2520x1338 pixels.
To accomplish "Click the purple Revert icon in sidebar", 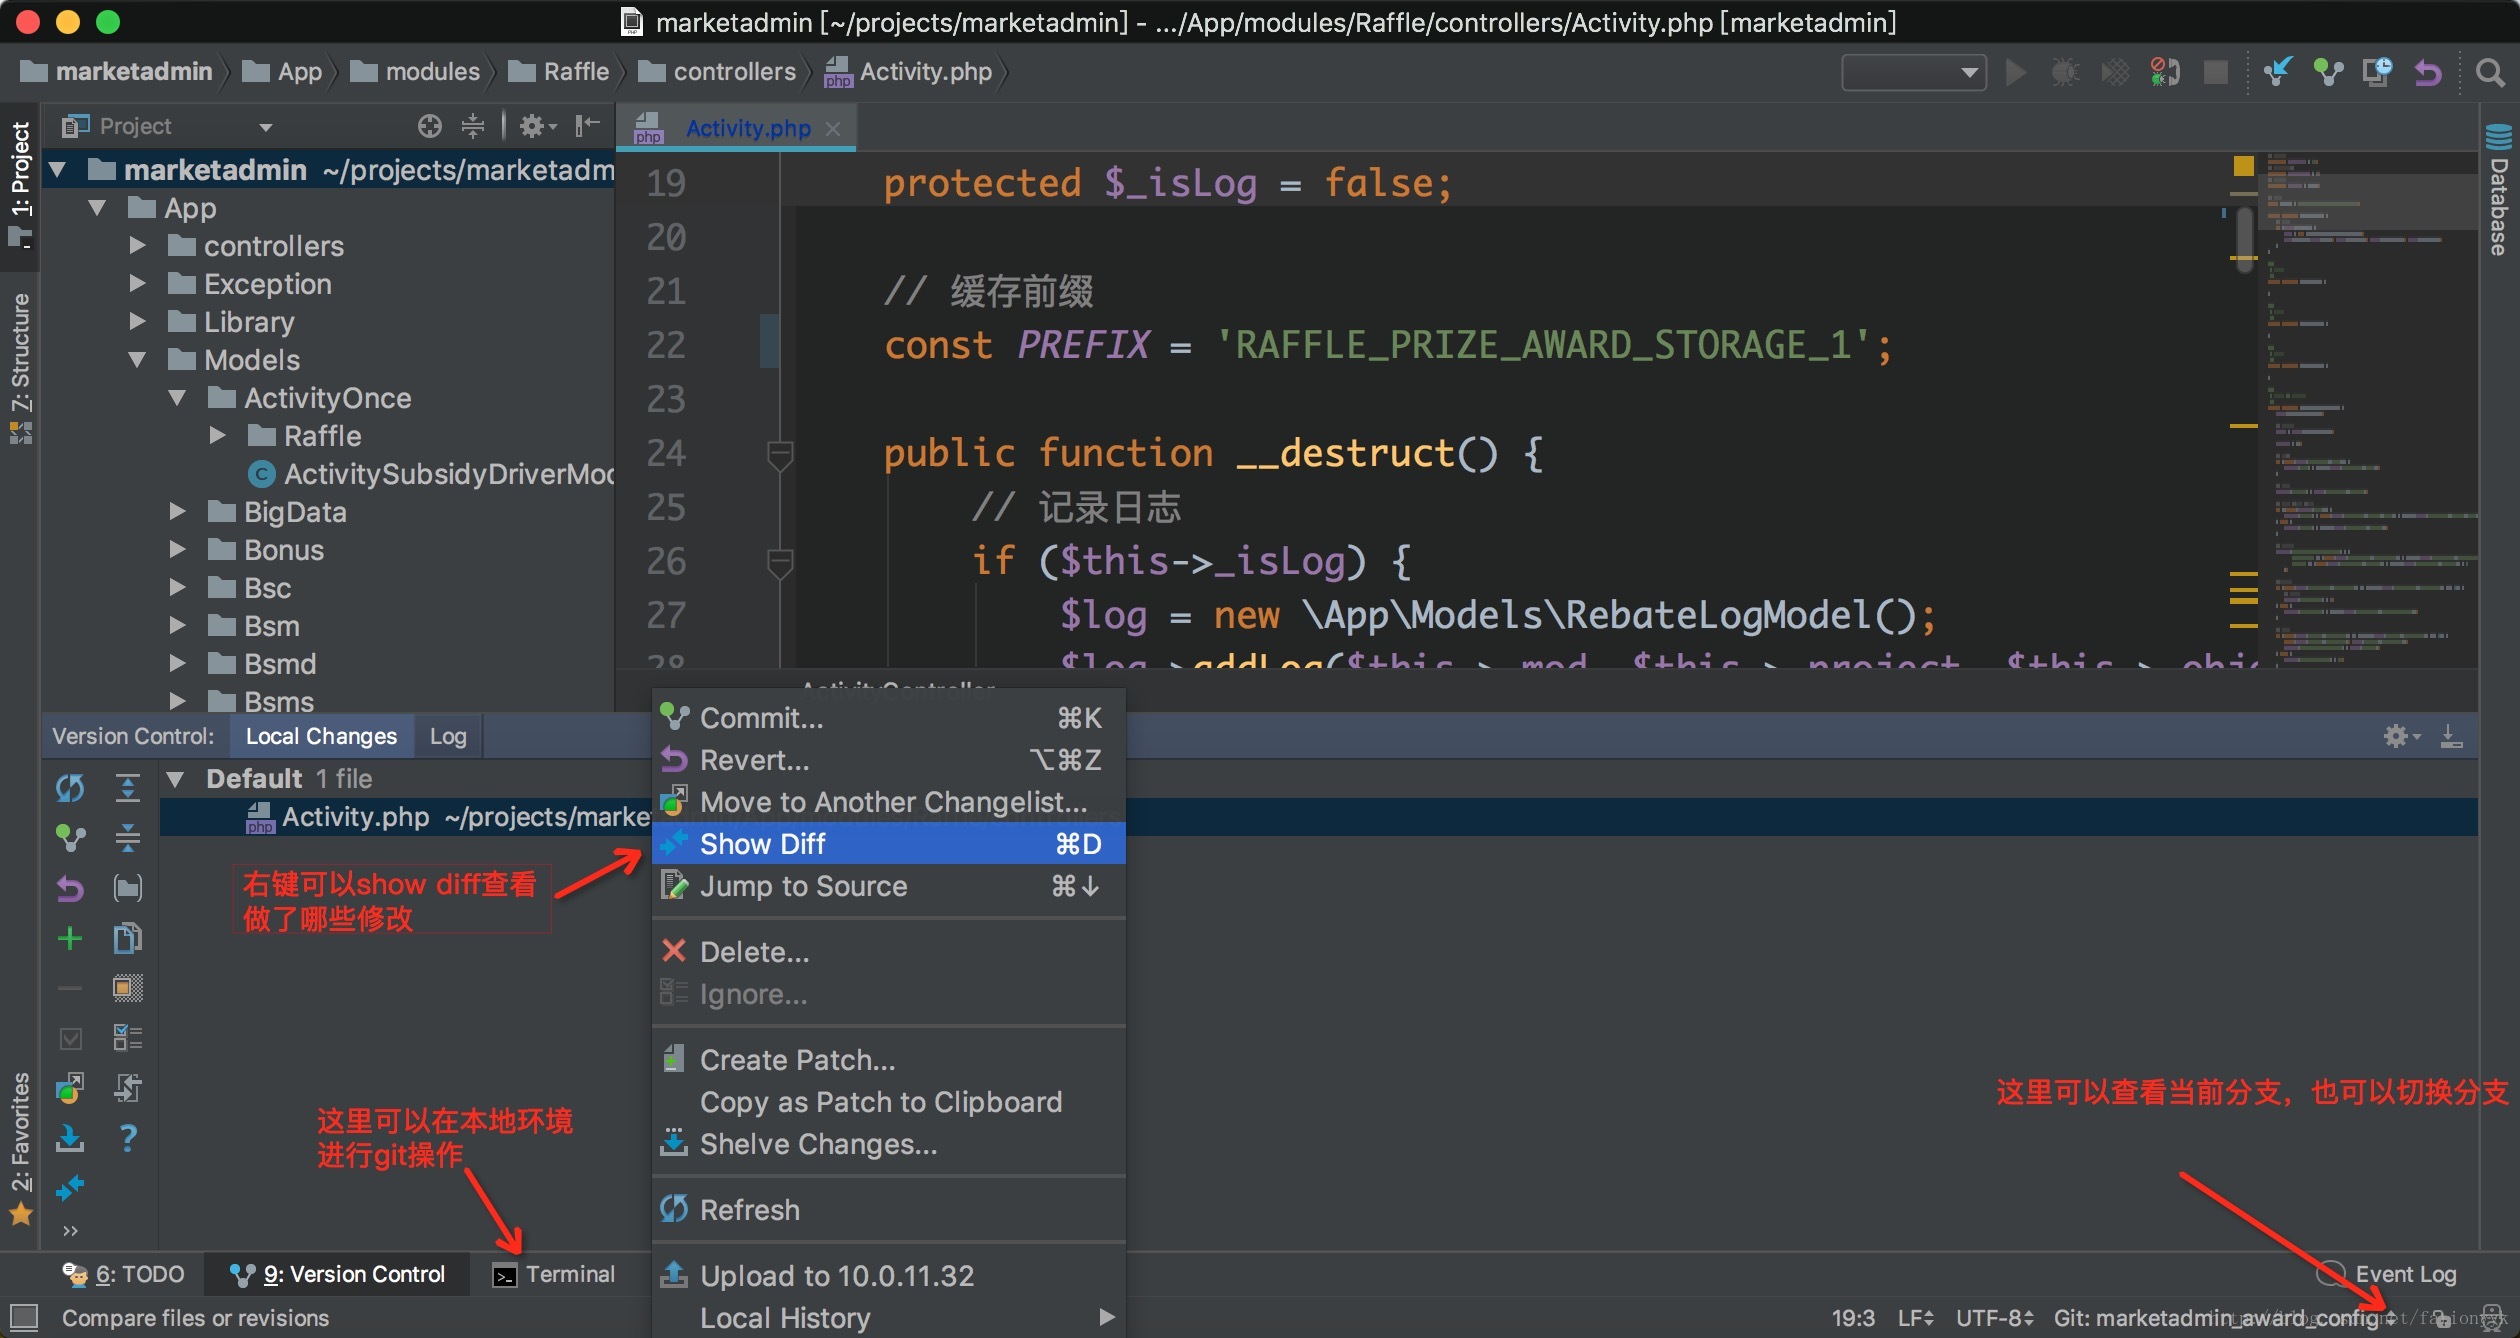I will pyautogui.click(x=70, y=888).
